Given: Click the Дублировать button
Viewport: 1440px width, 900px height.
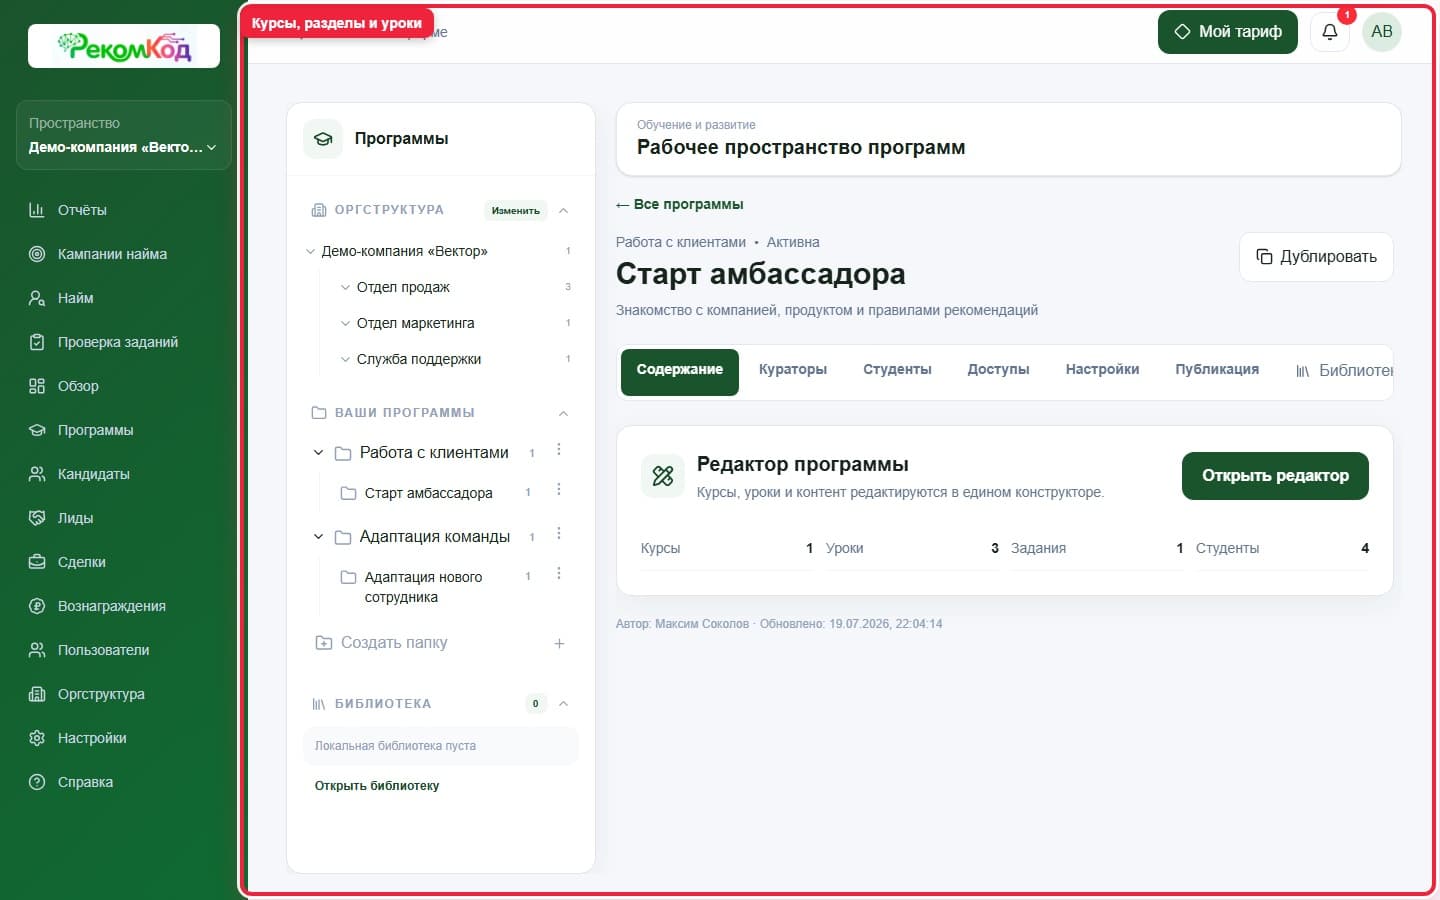Looking at the screenshot, I should (1316, 257).
